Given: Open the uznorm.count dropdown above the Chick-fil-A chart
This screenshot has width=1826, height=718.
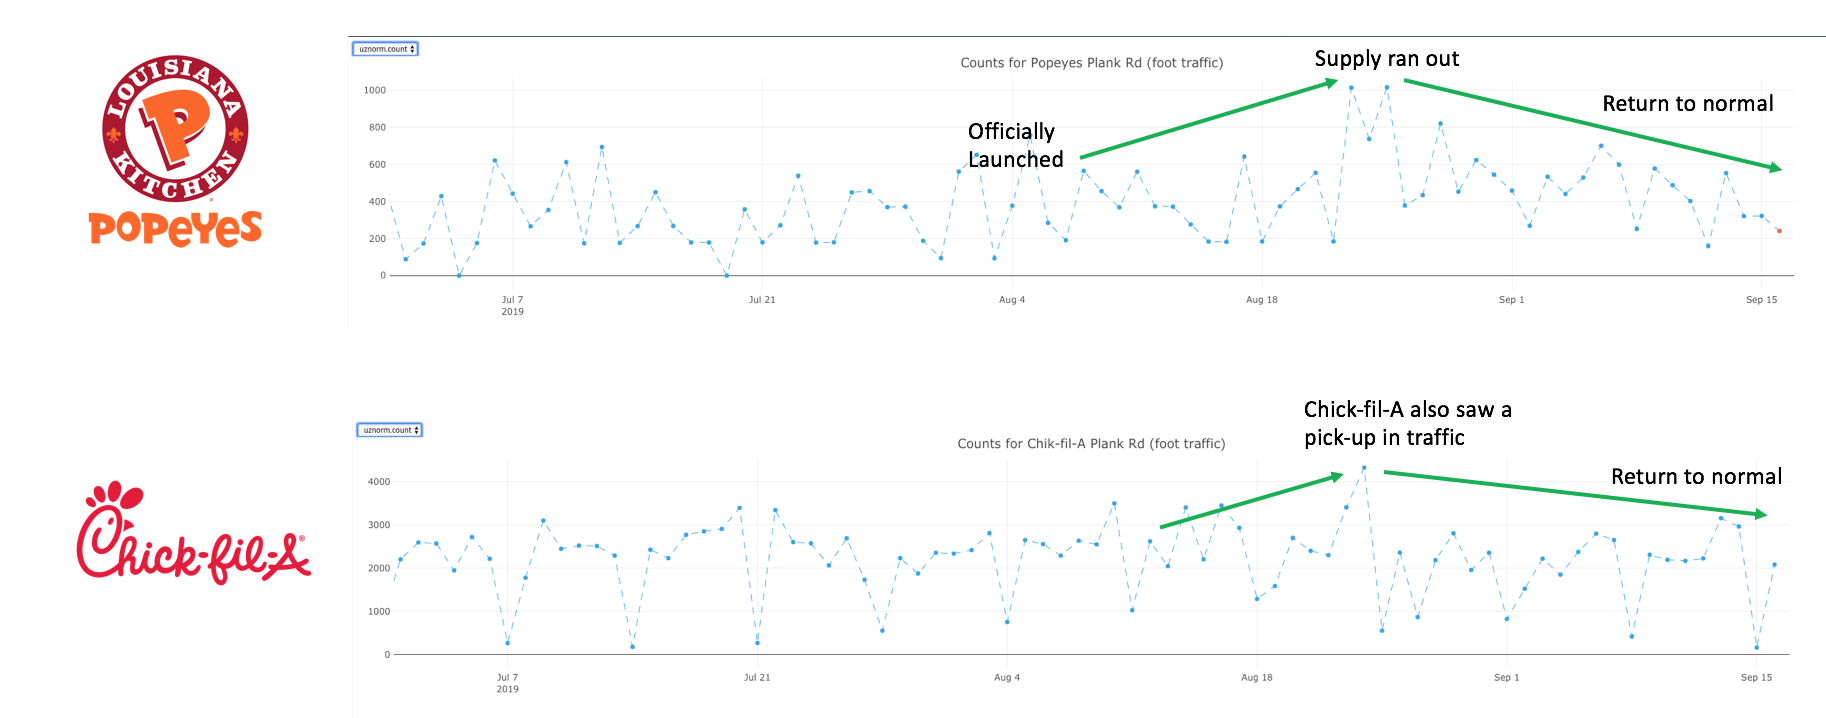Looking at the screenshot, I should click(390, 430).
